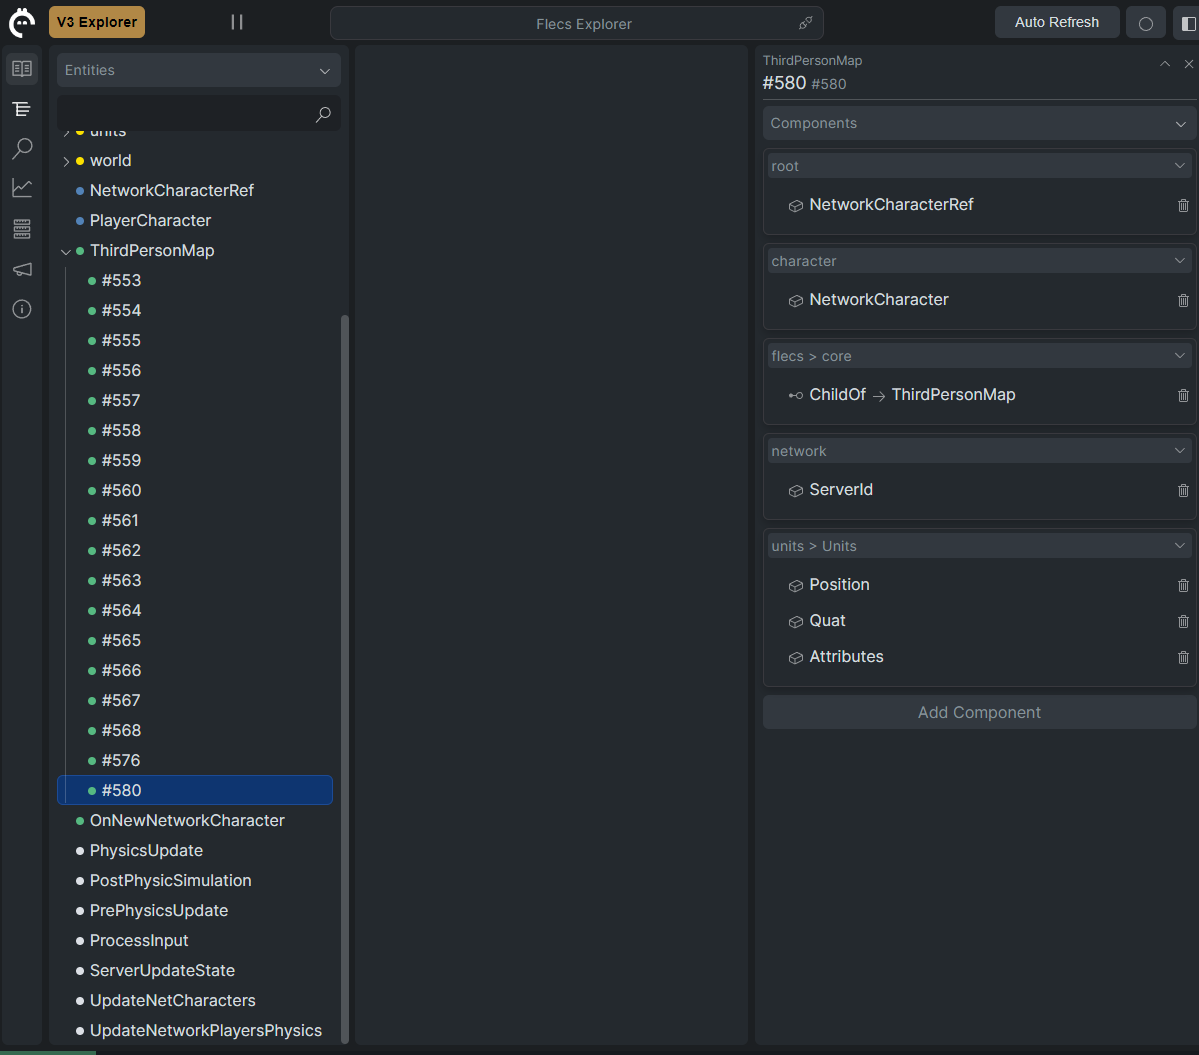The width and height of the screenshot is (1199, 1055).
Task: Open the Entities dropdown
Action: coord(198,70)
